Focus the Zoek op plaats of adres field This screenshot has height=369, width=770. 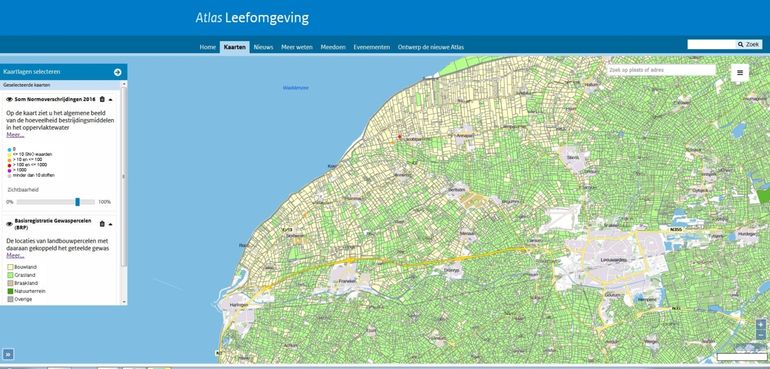tap(661, 70)
